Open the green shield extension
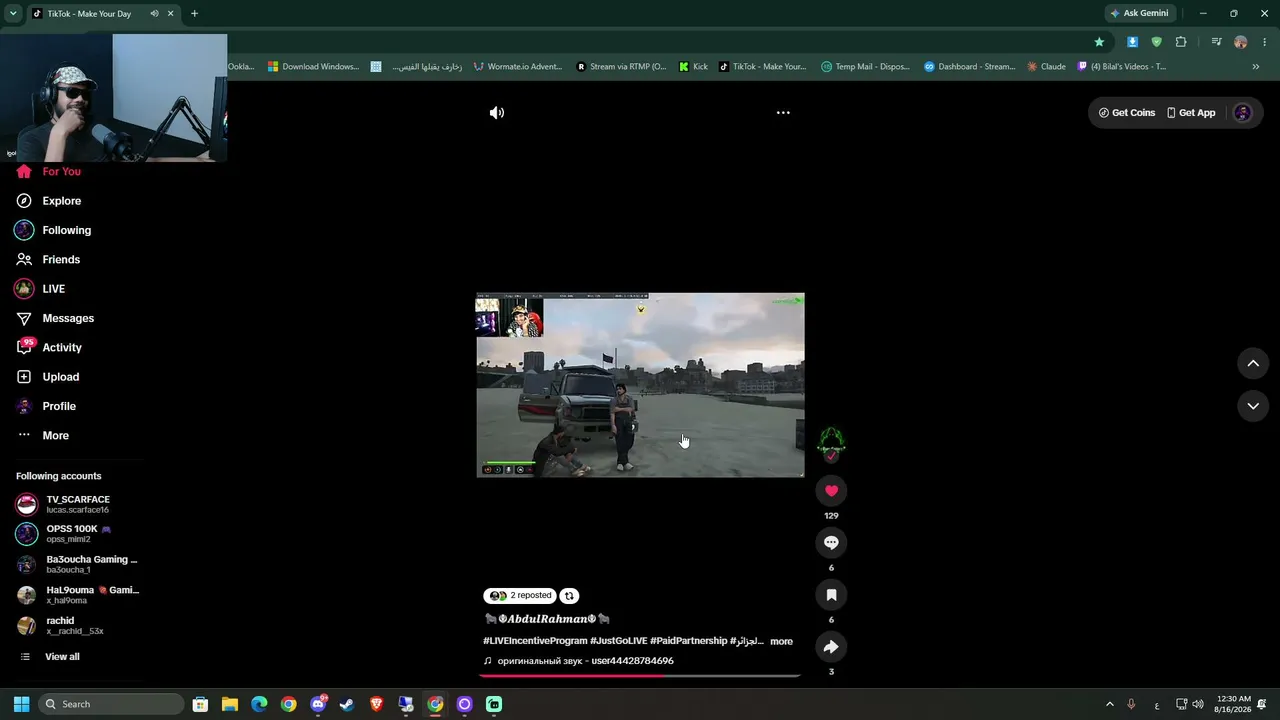1280x720 pixels. [1157, 42]
